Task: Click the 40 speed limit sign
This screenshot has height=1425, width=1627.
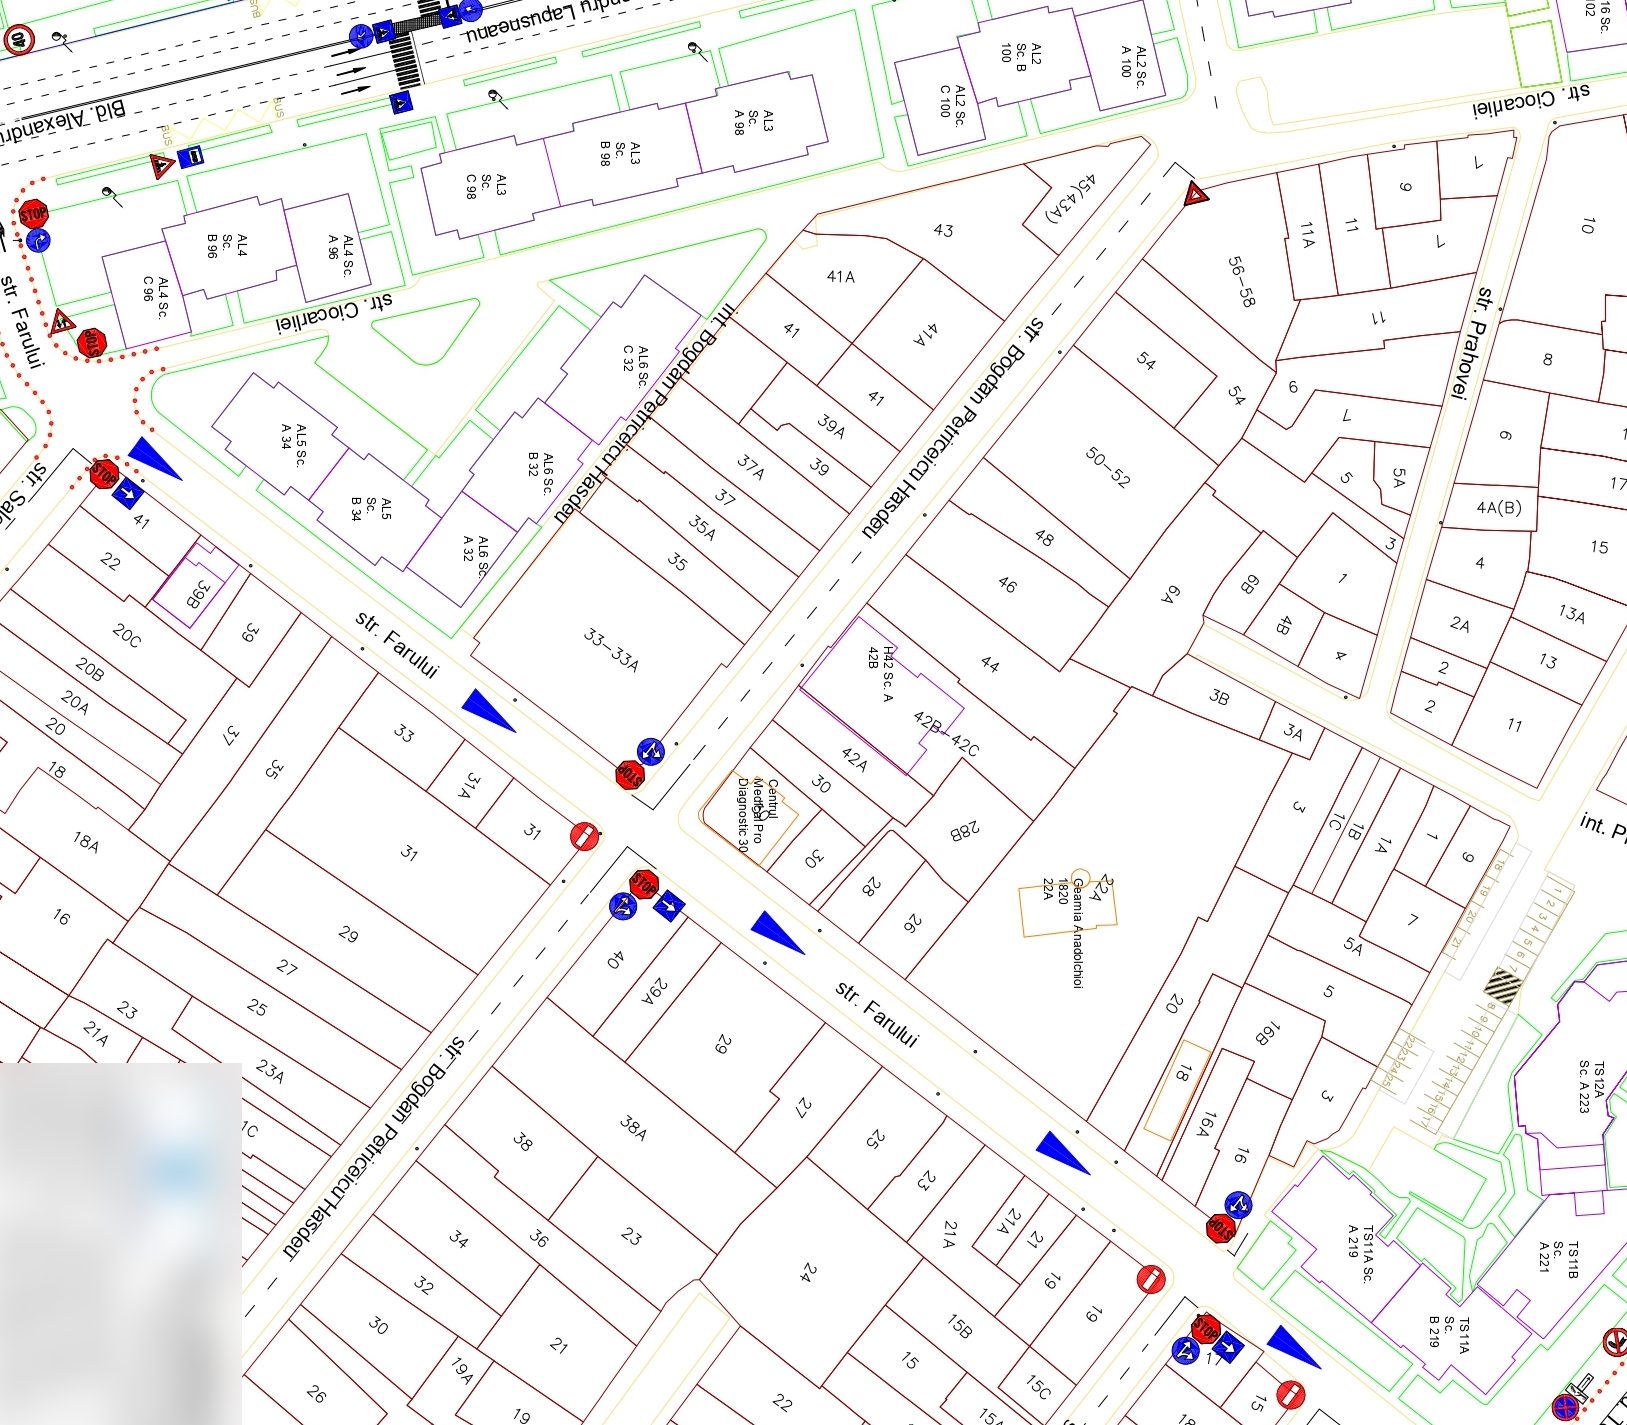Action: click(18, 41)
